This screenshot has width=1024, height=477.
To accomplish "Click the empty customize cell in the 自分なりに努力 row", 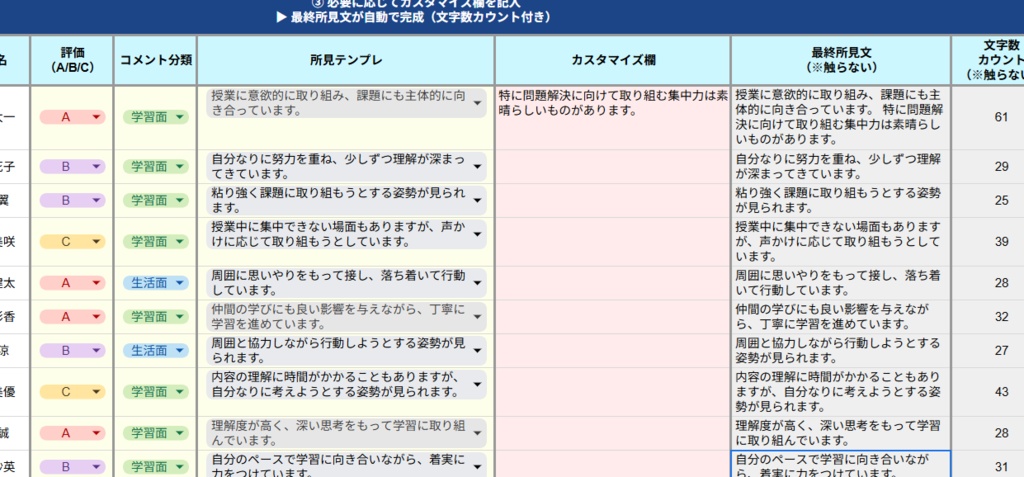I will (613, 167).
